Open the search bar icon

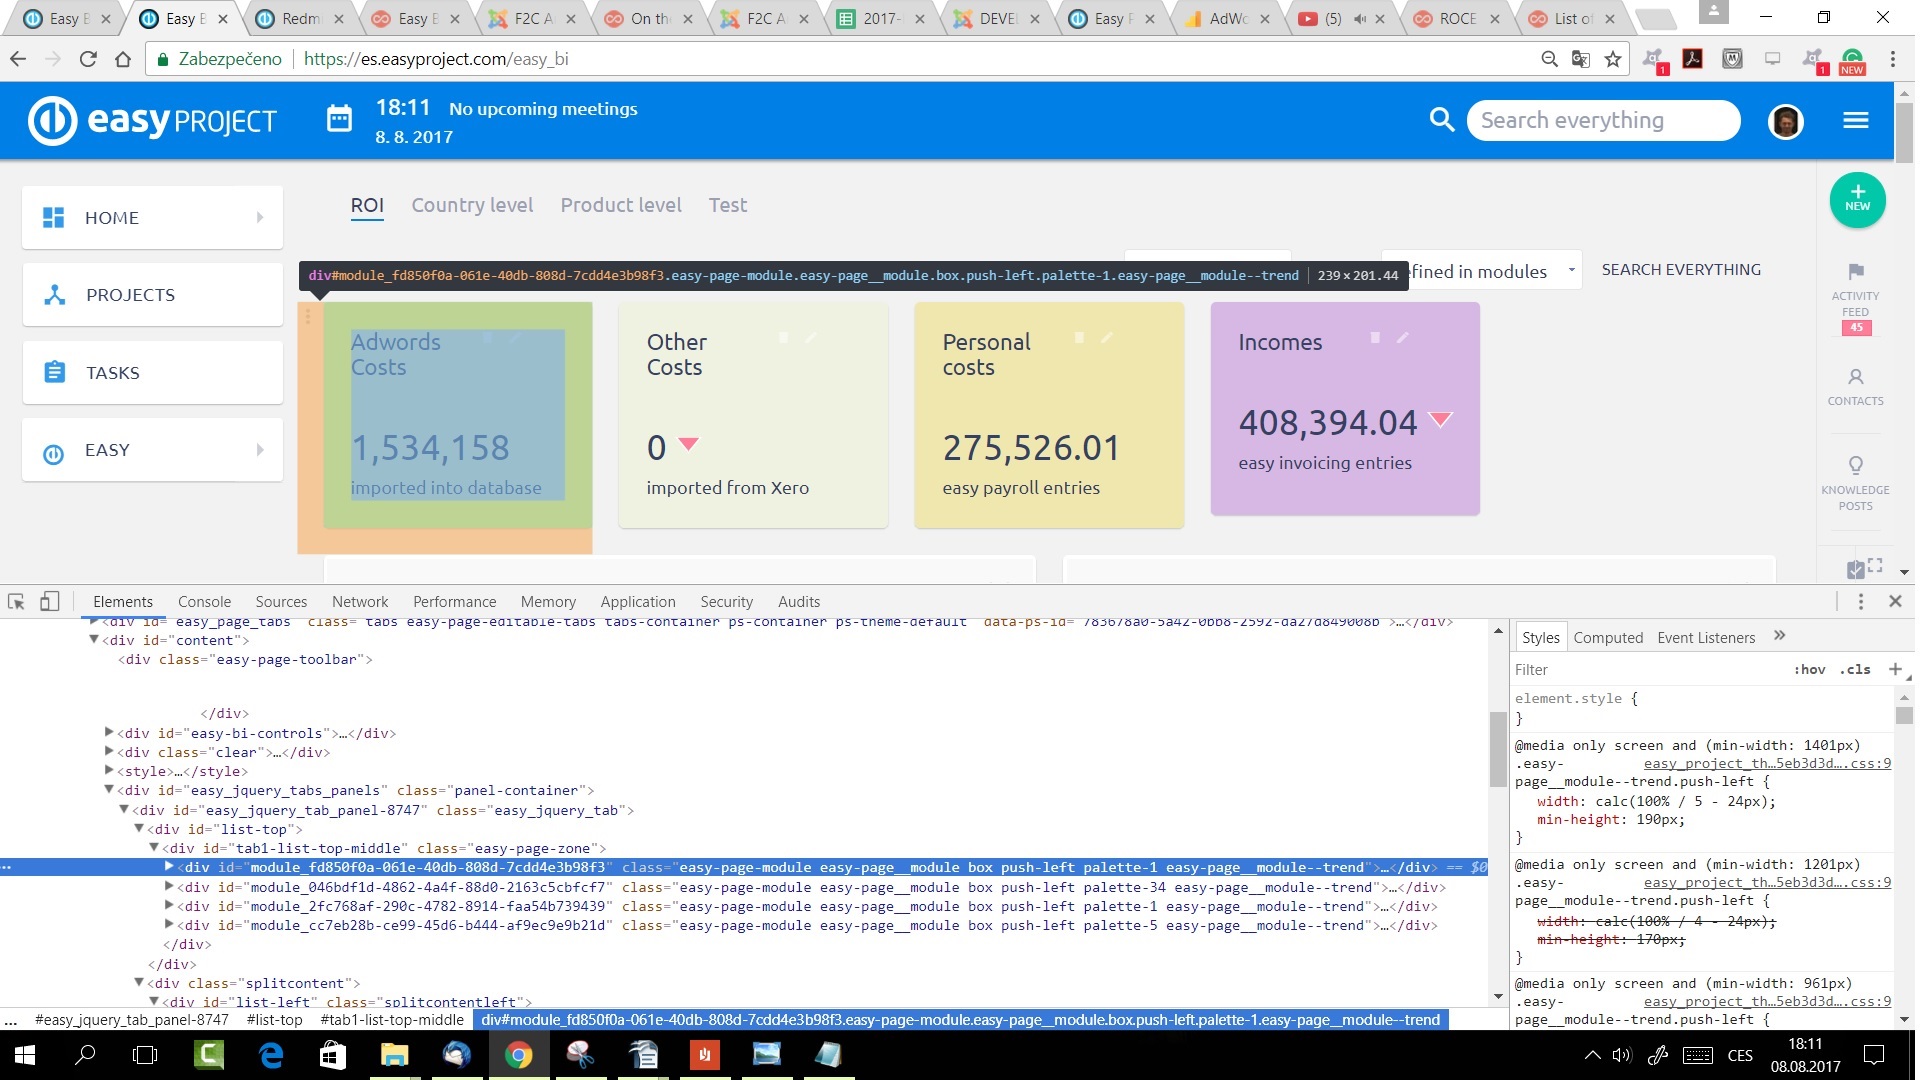[x=1441, y=120]
